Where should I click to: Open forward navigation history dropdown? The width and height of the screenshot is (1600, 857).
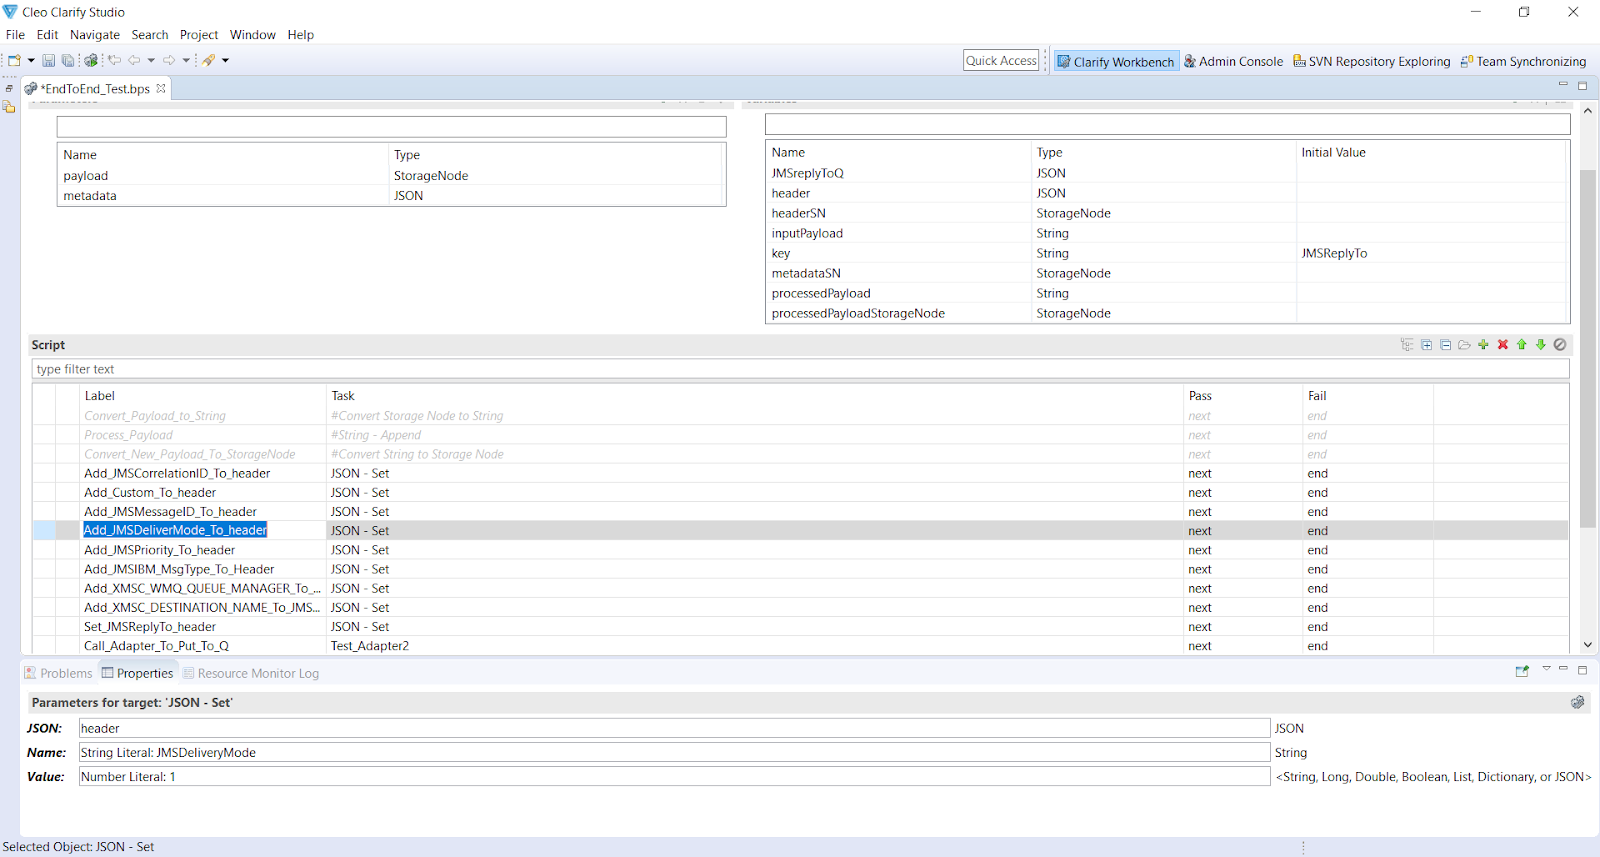coord(186,60)
